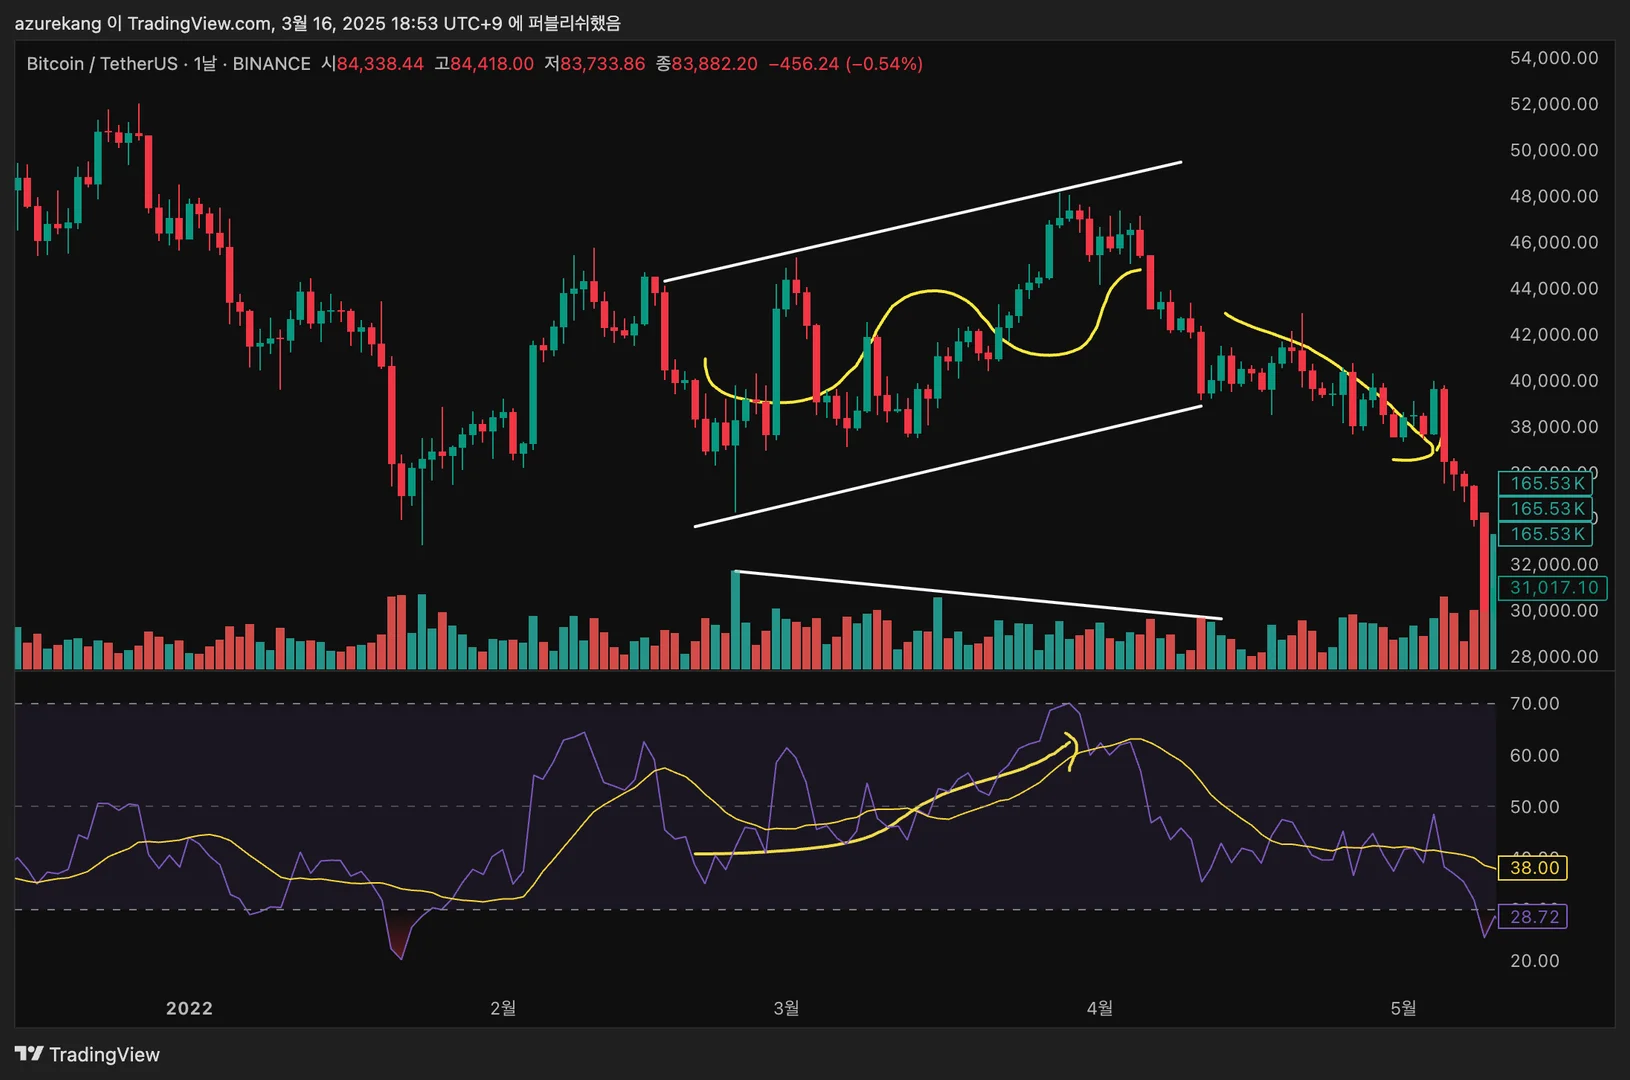Screen dimensions: 1630x1080
Task: Select the lower white channel trendline
Action: (x=948, y=466)
